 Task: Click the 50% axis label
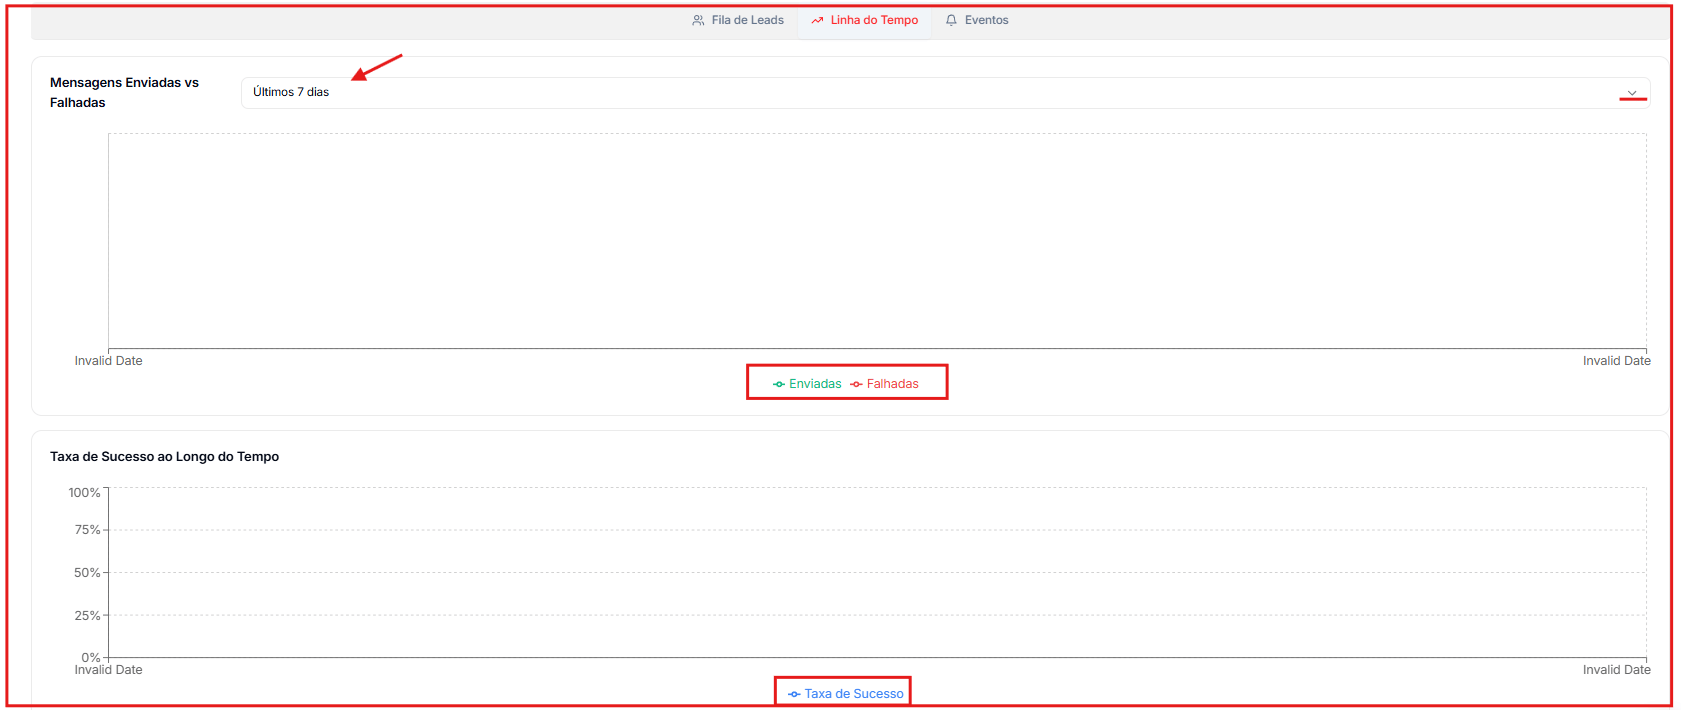[x=87, y=573]
